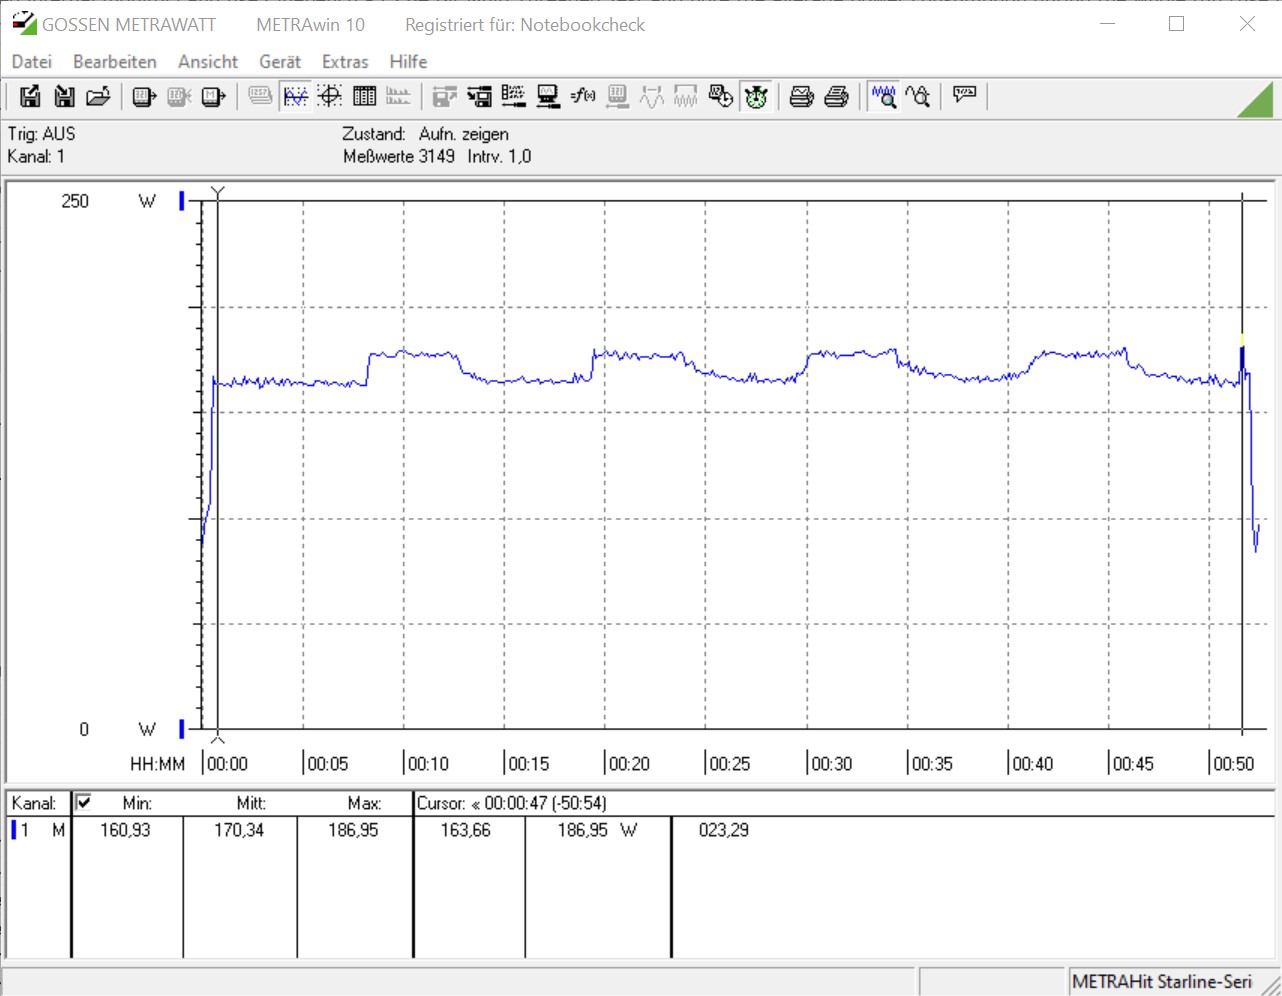Open the f(x) formula function icon

pyautogui.click(x=583, y=96)
